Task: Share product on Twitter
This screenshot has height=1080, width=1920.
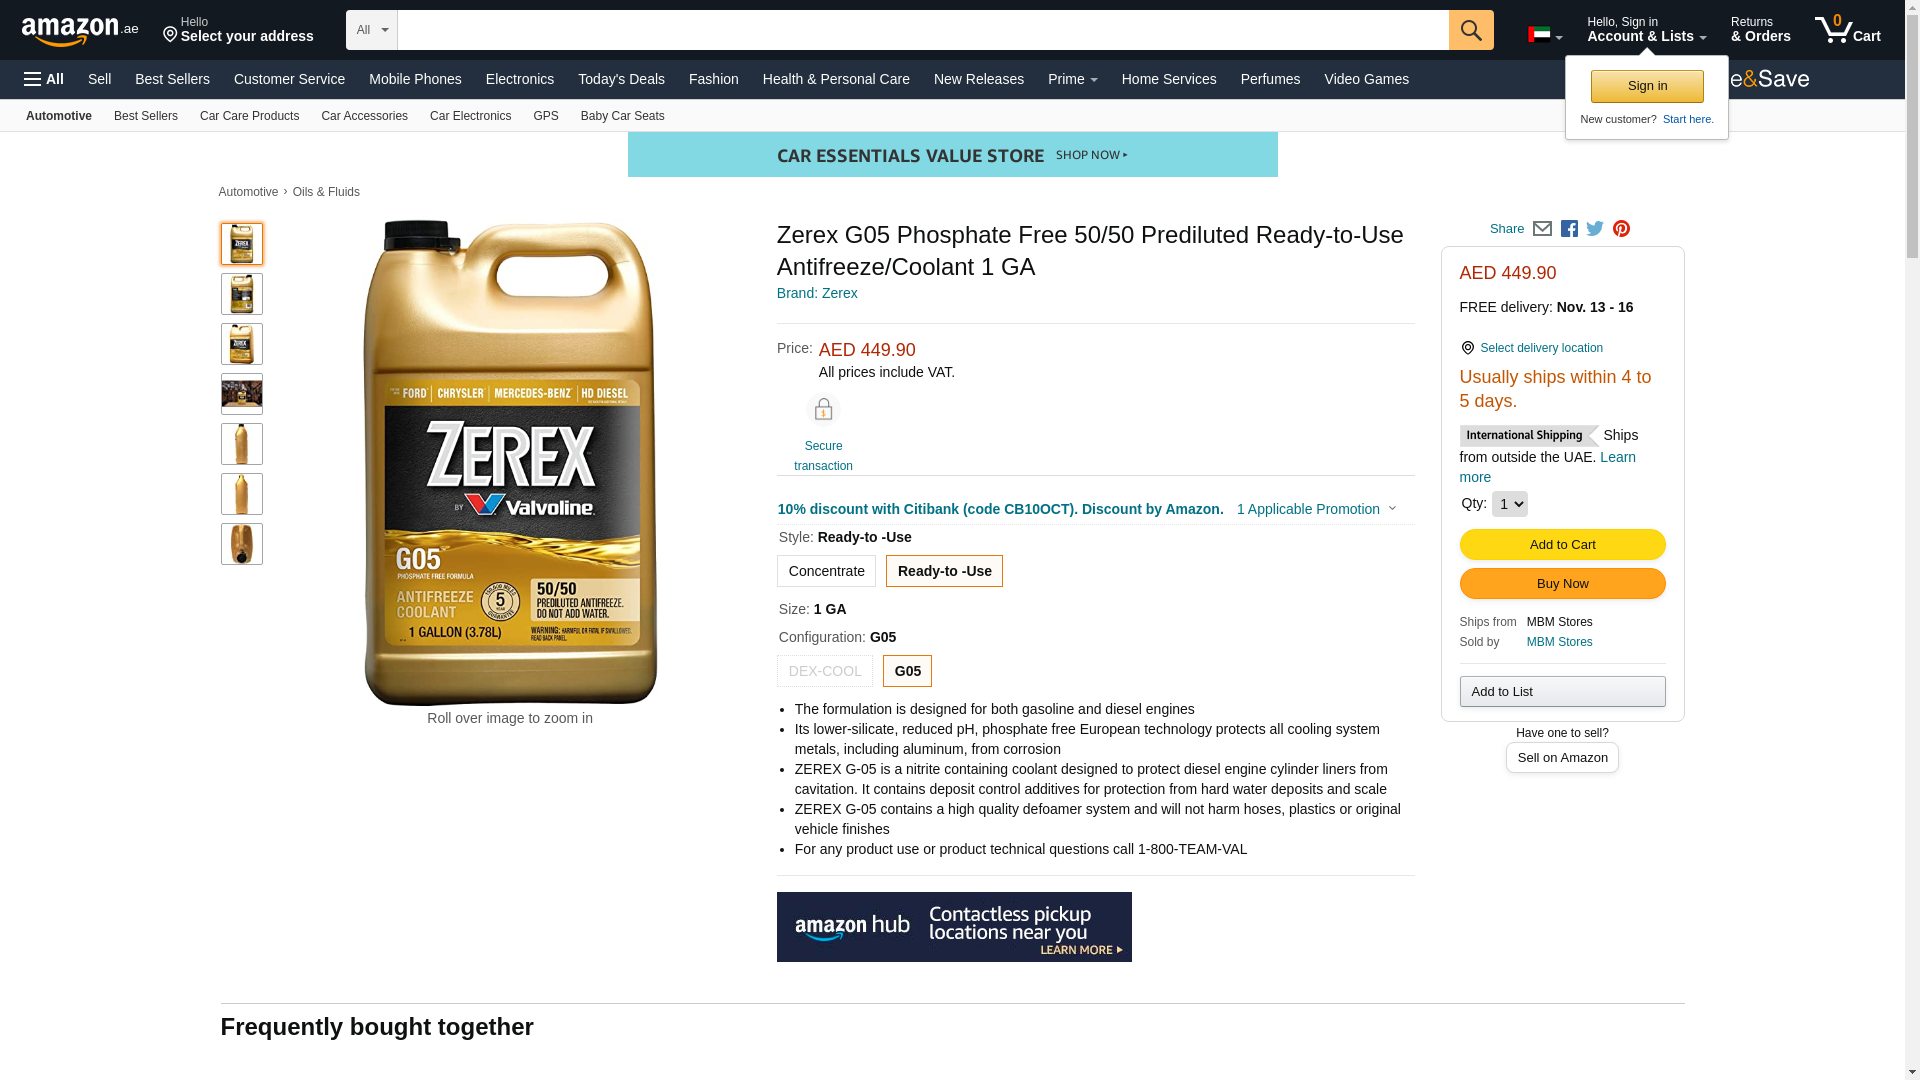Action: pos(1595,229)
